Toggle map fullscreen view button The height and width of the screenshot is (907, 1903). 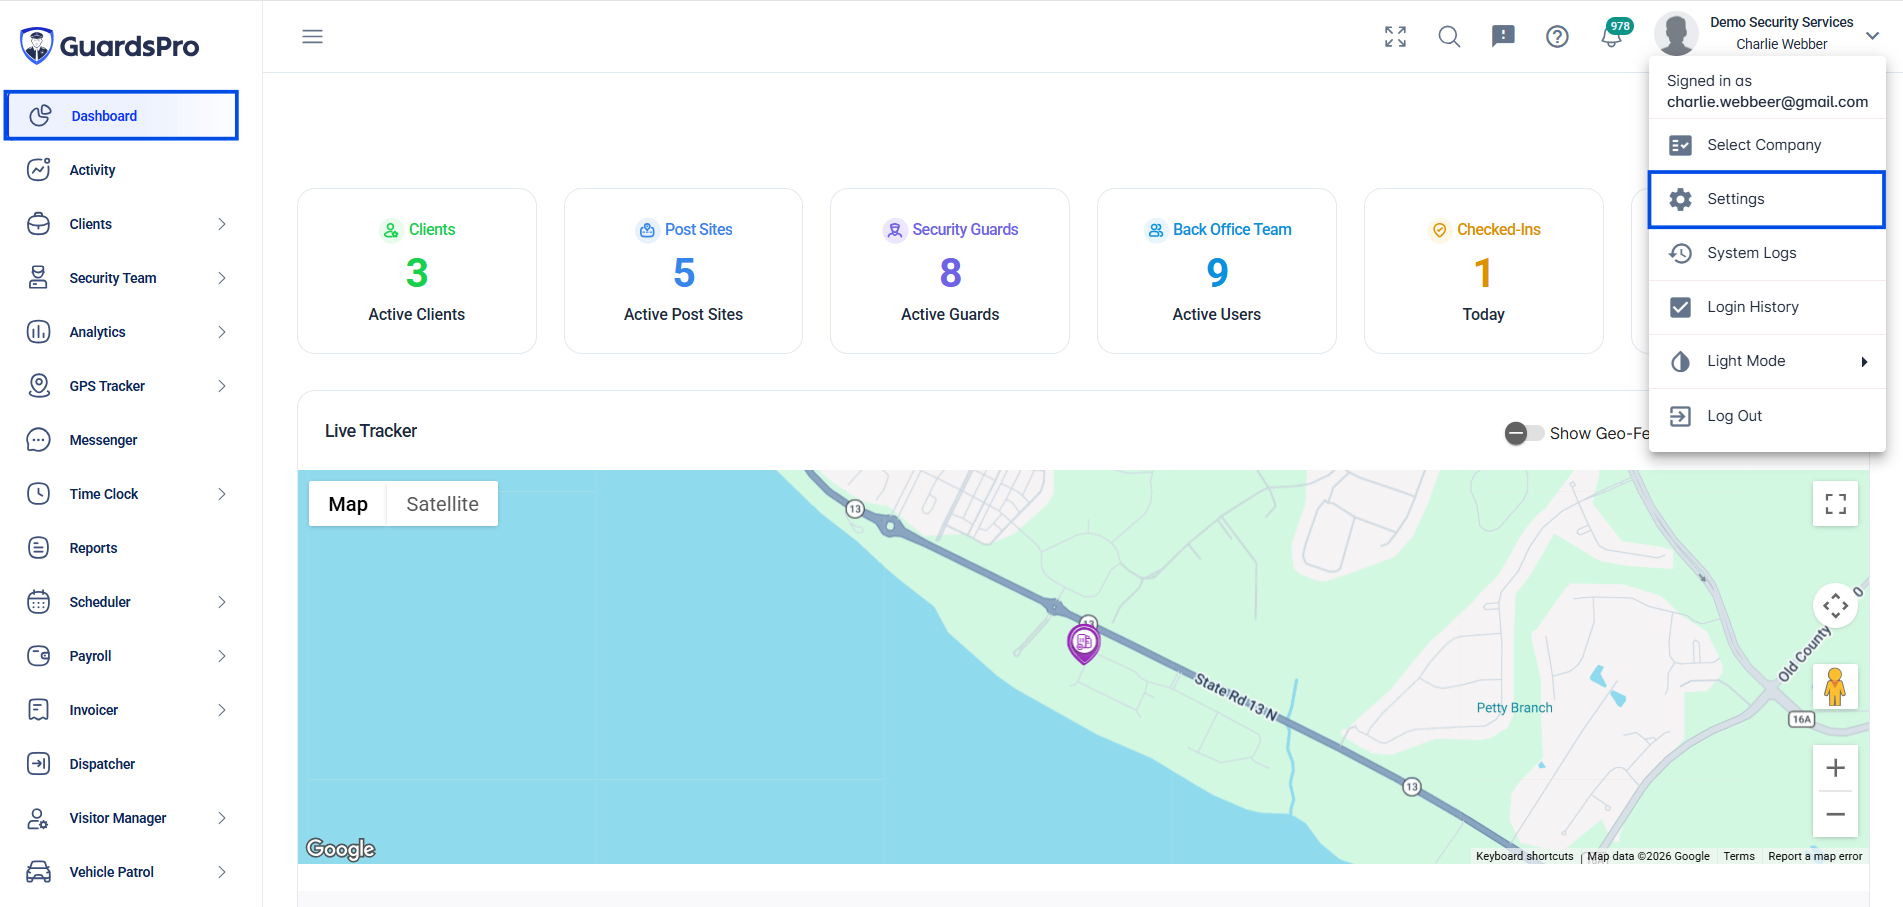point(1835,504)
